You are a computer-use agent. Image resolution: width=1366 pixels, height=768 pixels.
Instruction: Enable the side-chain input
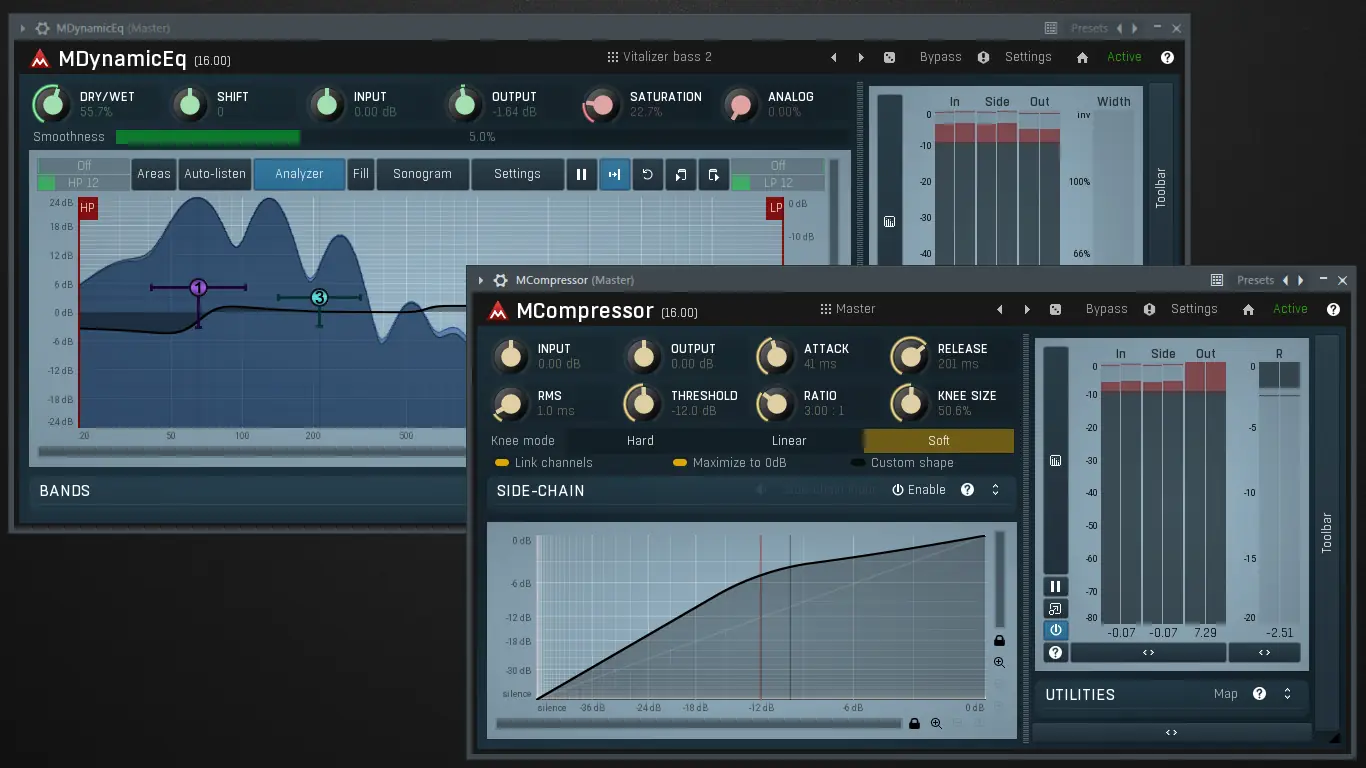point(919,490)
